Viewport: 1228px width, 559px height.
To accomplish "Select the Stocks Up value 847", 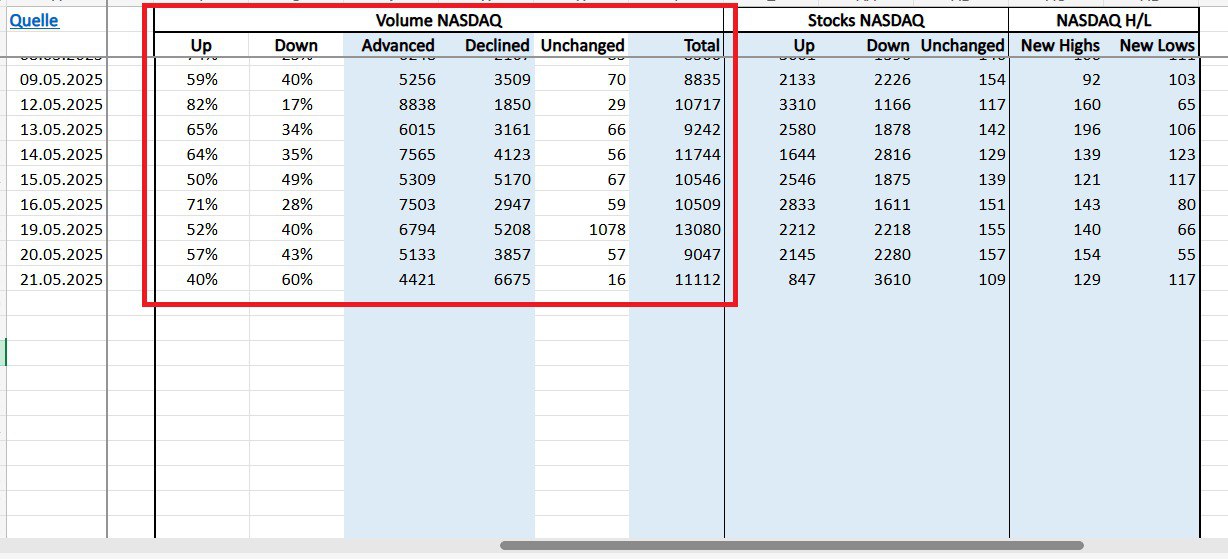I will tap(798, 280).
